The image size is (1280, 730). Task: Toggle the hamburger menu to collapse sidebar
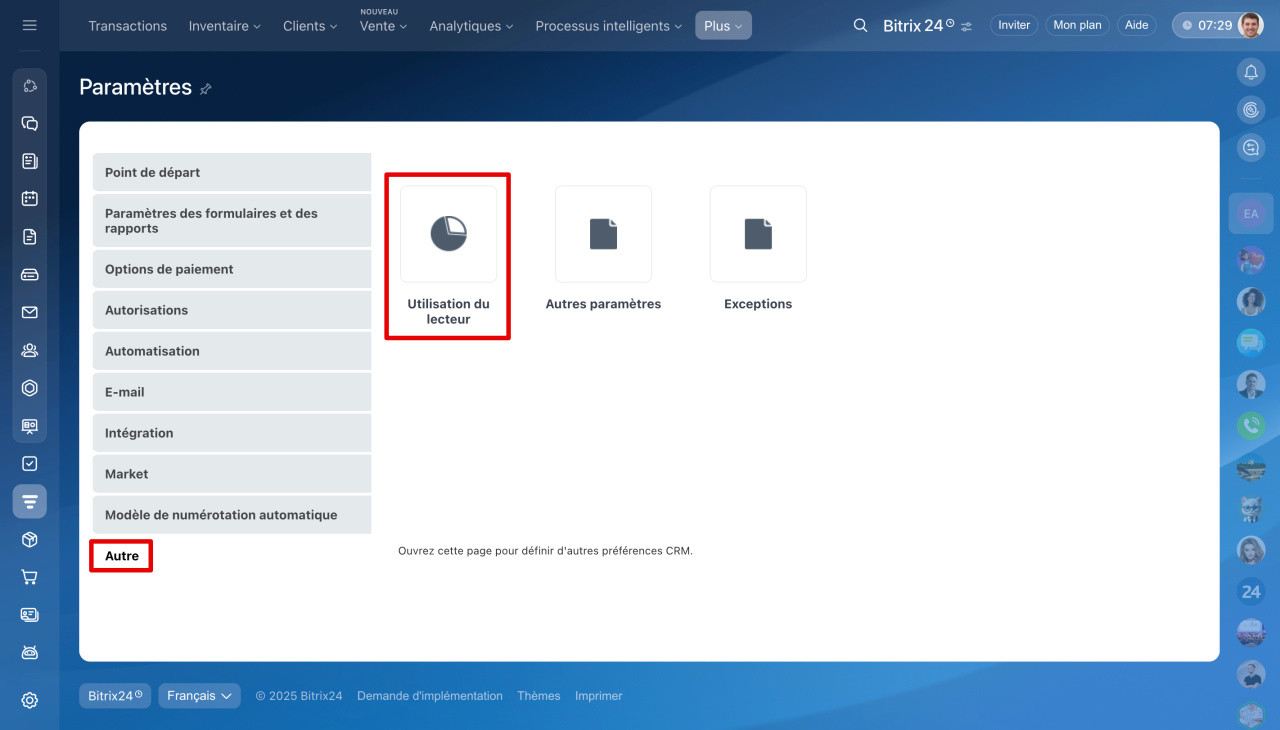(x=30, y=25)
